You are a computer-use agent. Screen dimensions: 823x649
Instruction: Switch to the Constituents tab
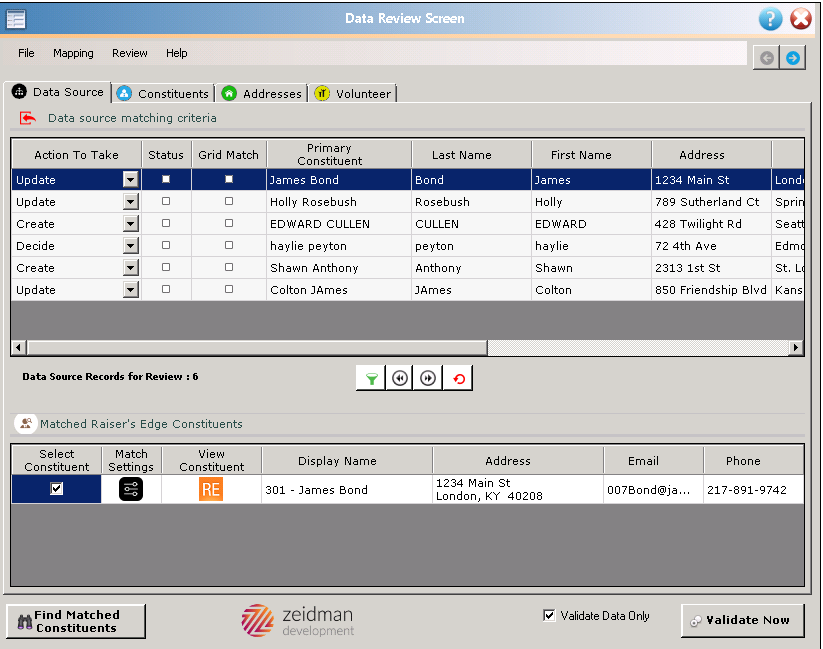pyautogui.click(x=163, y=93)
